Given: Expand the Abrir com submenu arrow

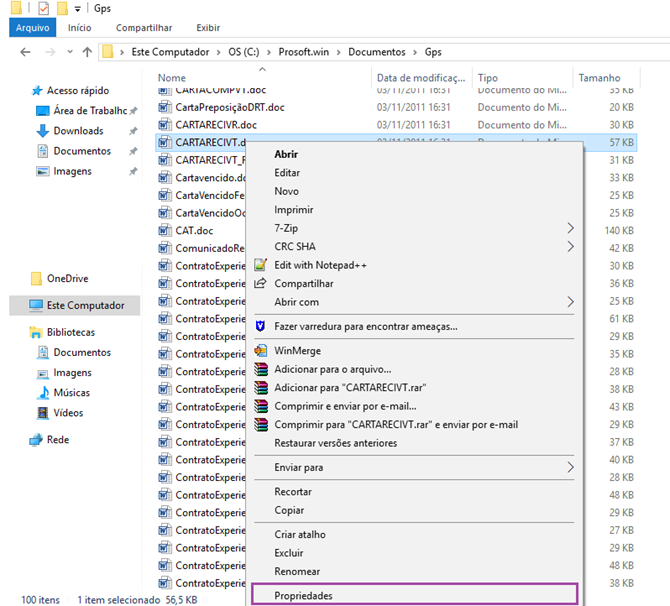Looking at the screenshot, I should tap(570, 302).
